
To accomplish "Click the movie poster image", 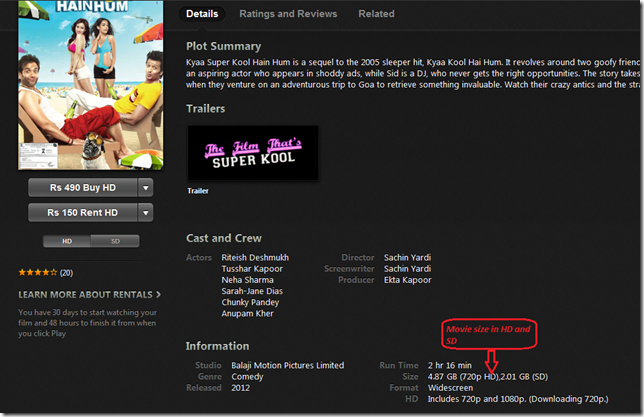I will pos(90,85).
